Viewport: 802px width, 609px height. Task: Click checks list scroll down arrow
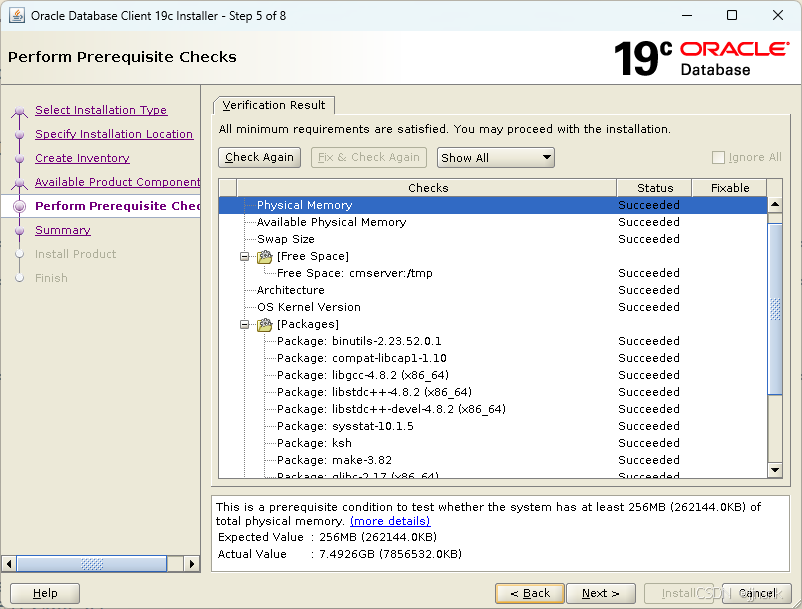775,469
